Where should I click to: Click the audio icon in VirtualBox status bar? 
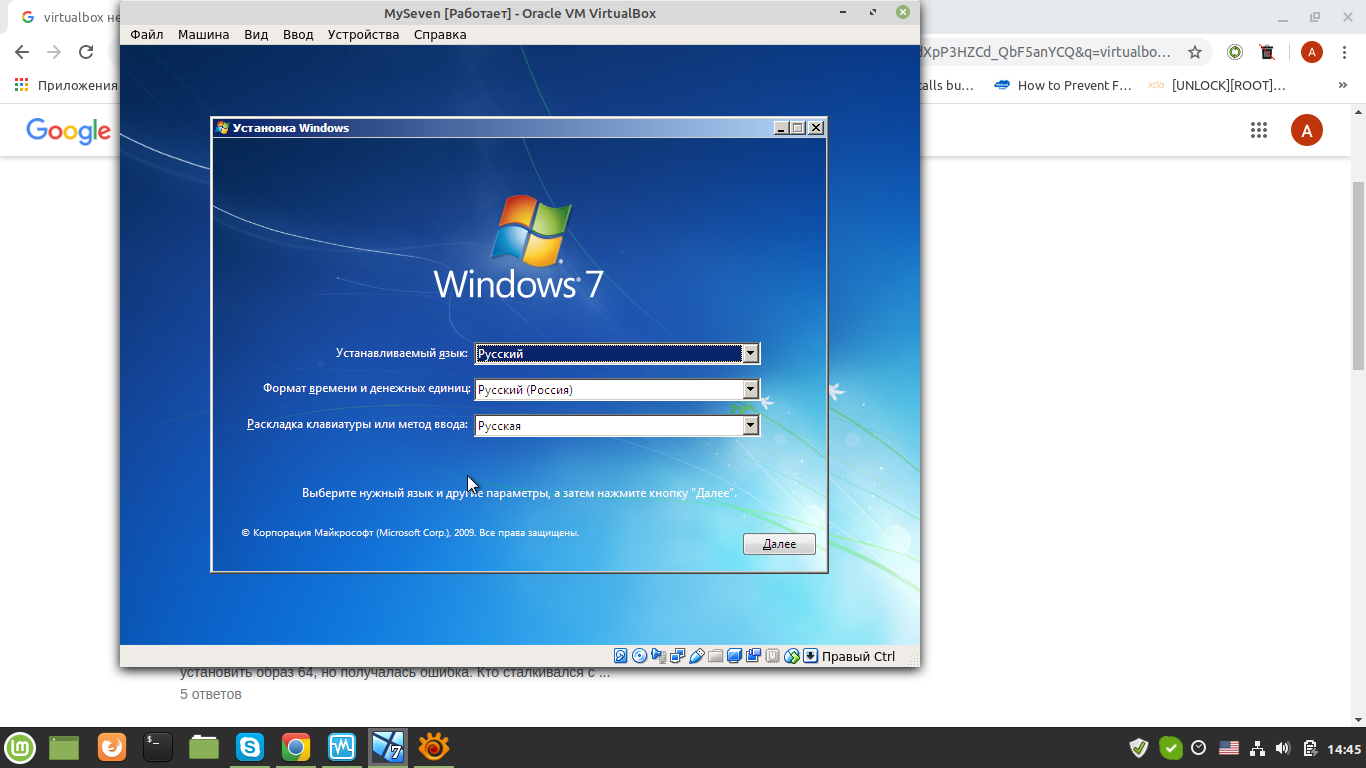pyautogui.click(x=658, y=656)
